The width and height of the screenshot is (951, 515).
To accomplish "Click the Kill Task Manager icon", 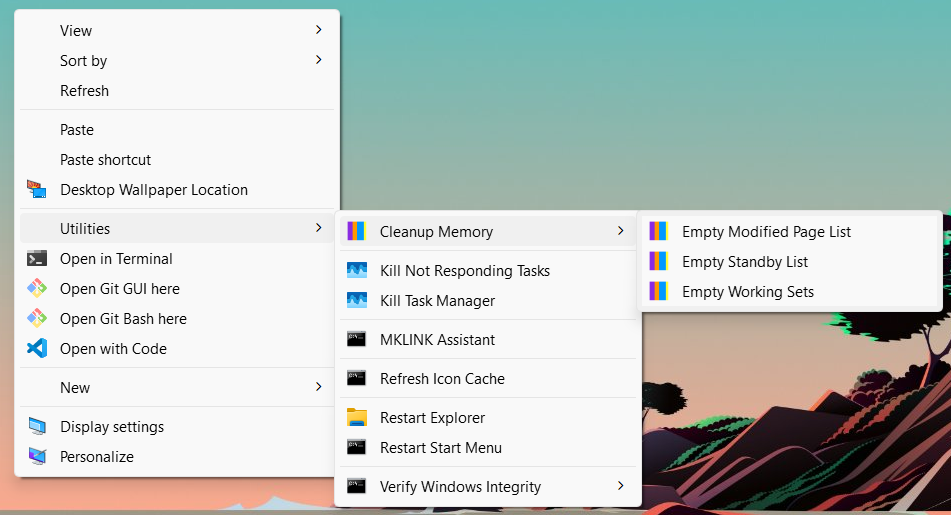I will click(x=357, y=301).
